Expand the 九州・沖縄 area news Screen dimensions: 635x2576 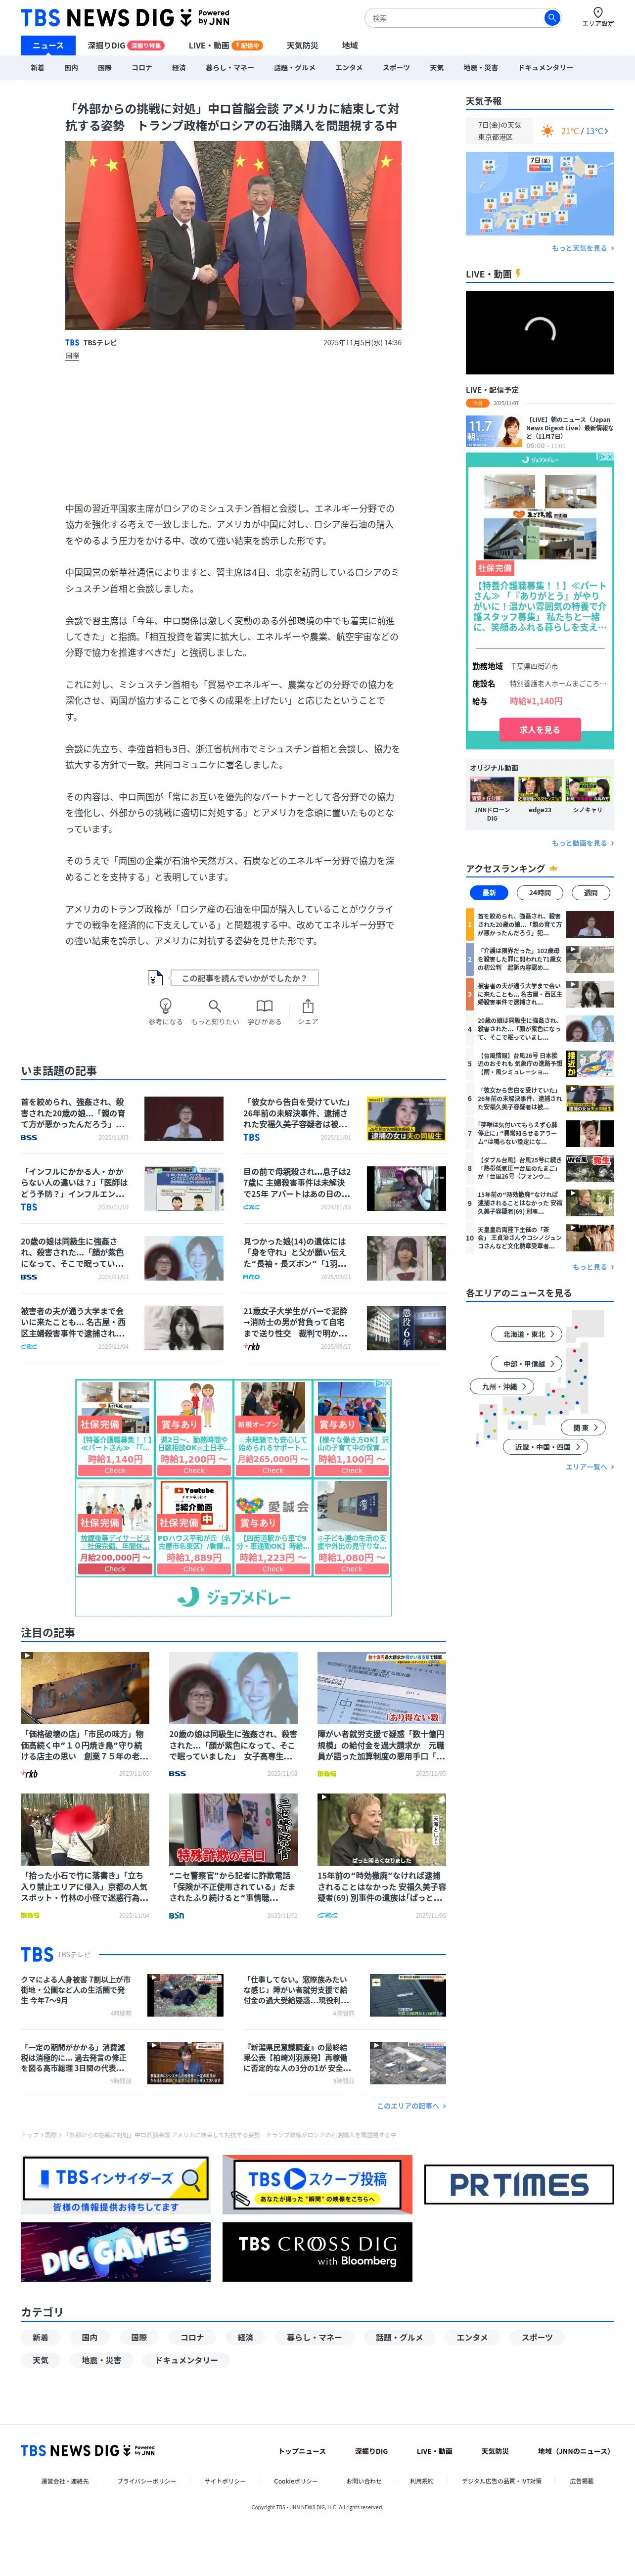pos(502,1386)
